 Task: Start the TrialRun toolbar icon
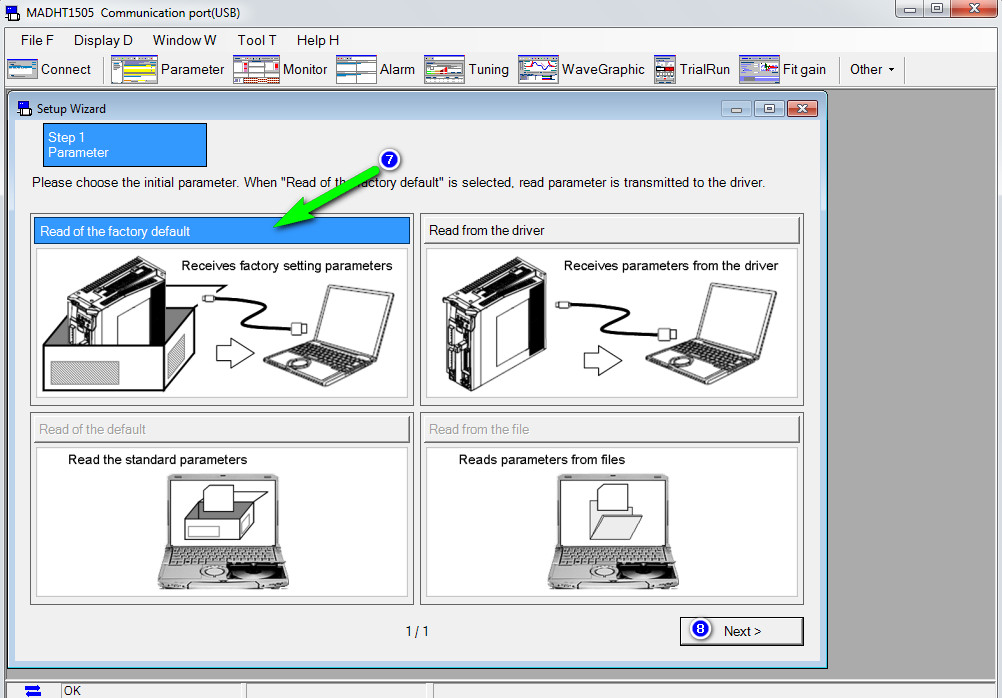(x=665, y=69)
